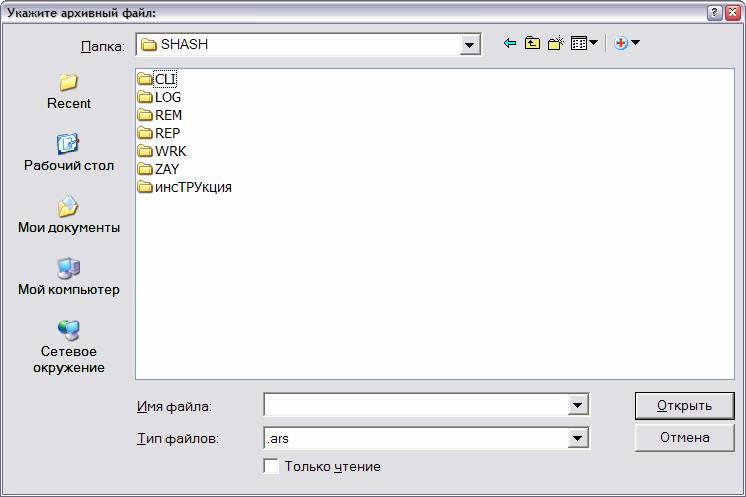Click the Отмена button
The image size is (746, 497).
pyautogui.click(x=685, y=438)
